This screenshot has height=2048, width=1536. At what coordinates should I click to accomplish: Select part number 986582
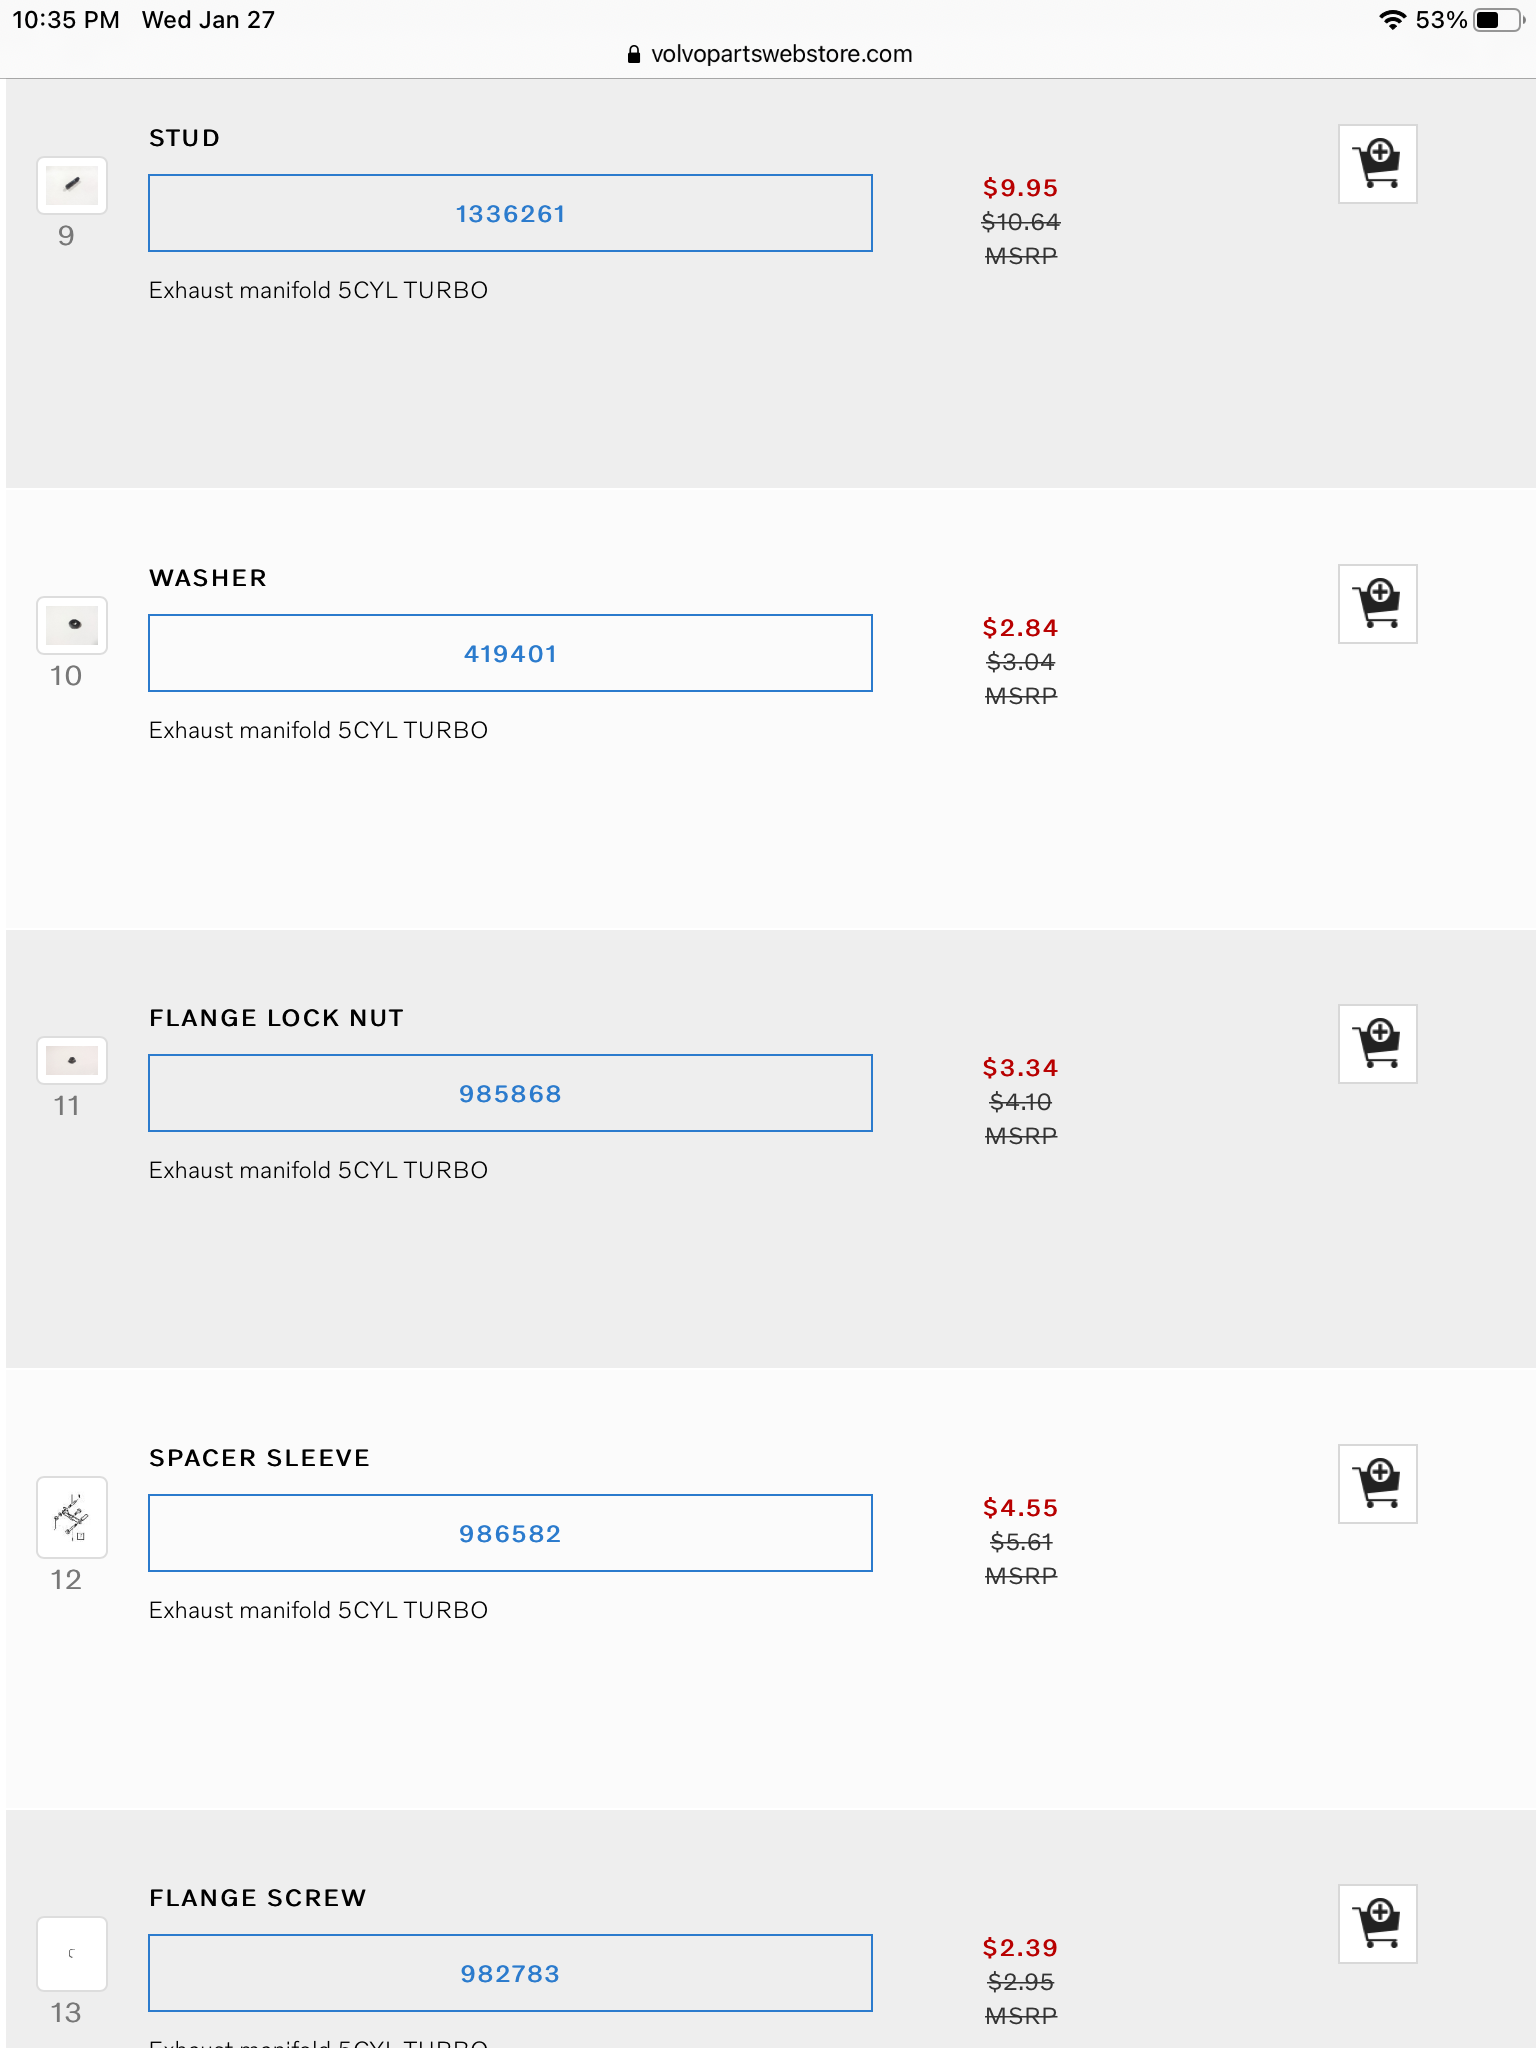point(510,1534)
